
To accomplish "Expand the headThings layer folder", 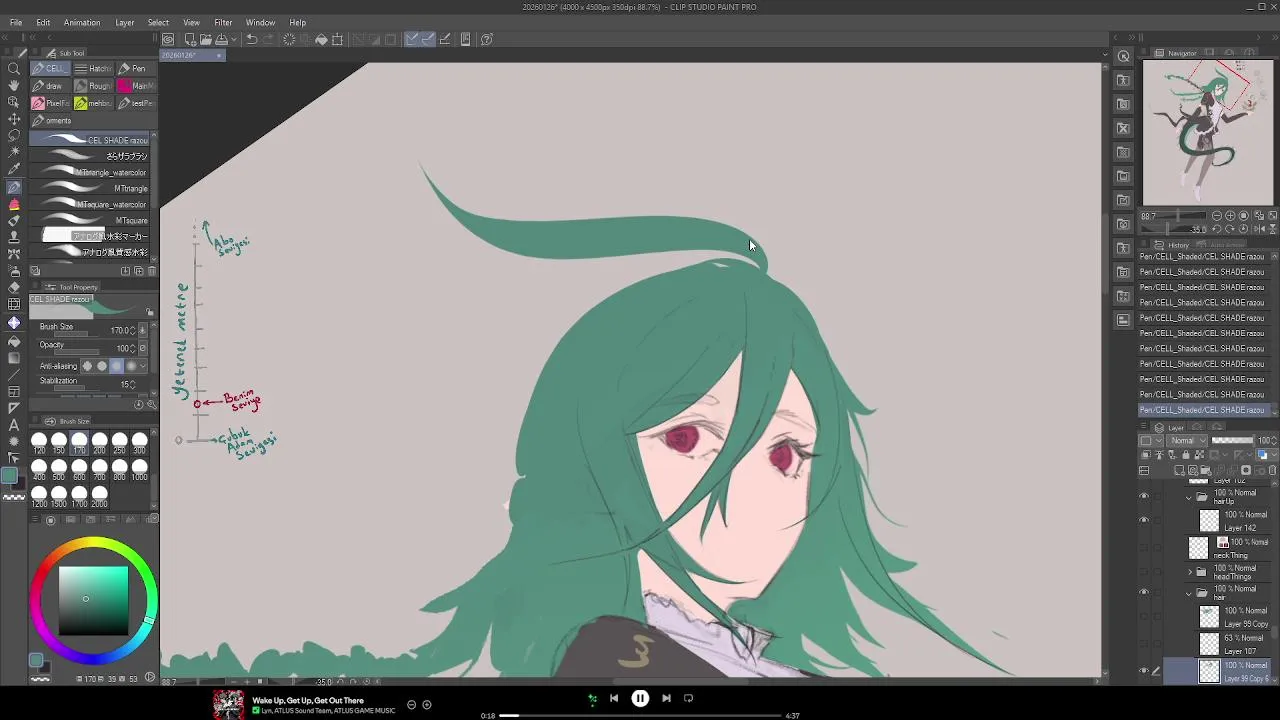I will click(1189, 572).
